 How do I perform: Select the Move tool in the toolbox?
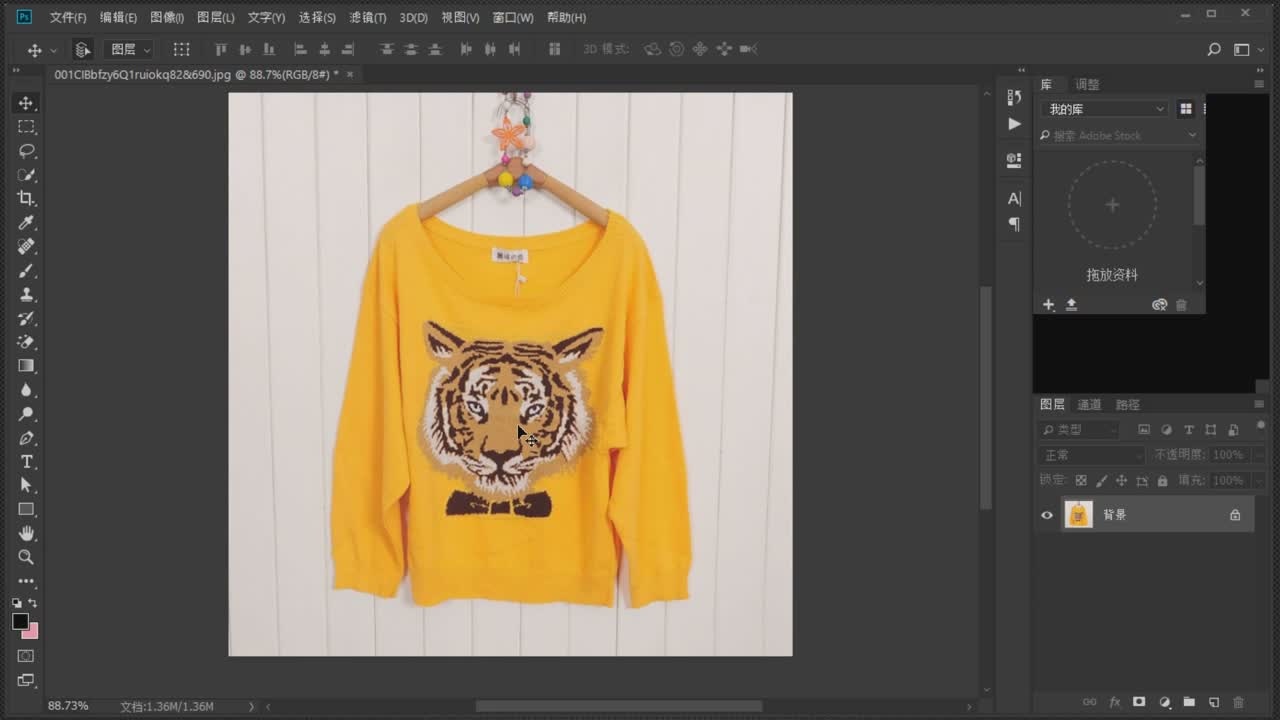26,103
